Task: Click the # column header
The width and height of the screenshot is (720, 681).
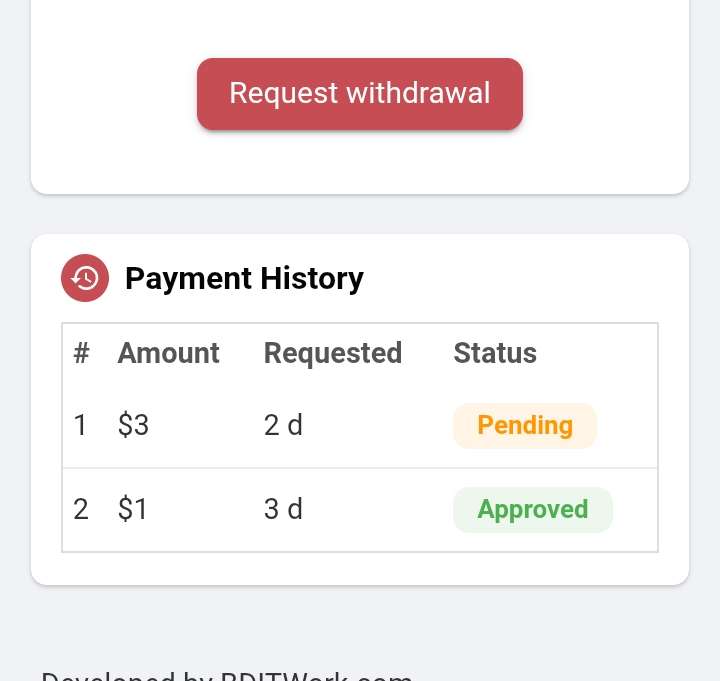Action: (x=81, y=353)
